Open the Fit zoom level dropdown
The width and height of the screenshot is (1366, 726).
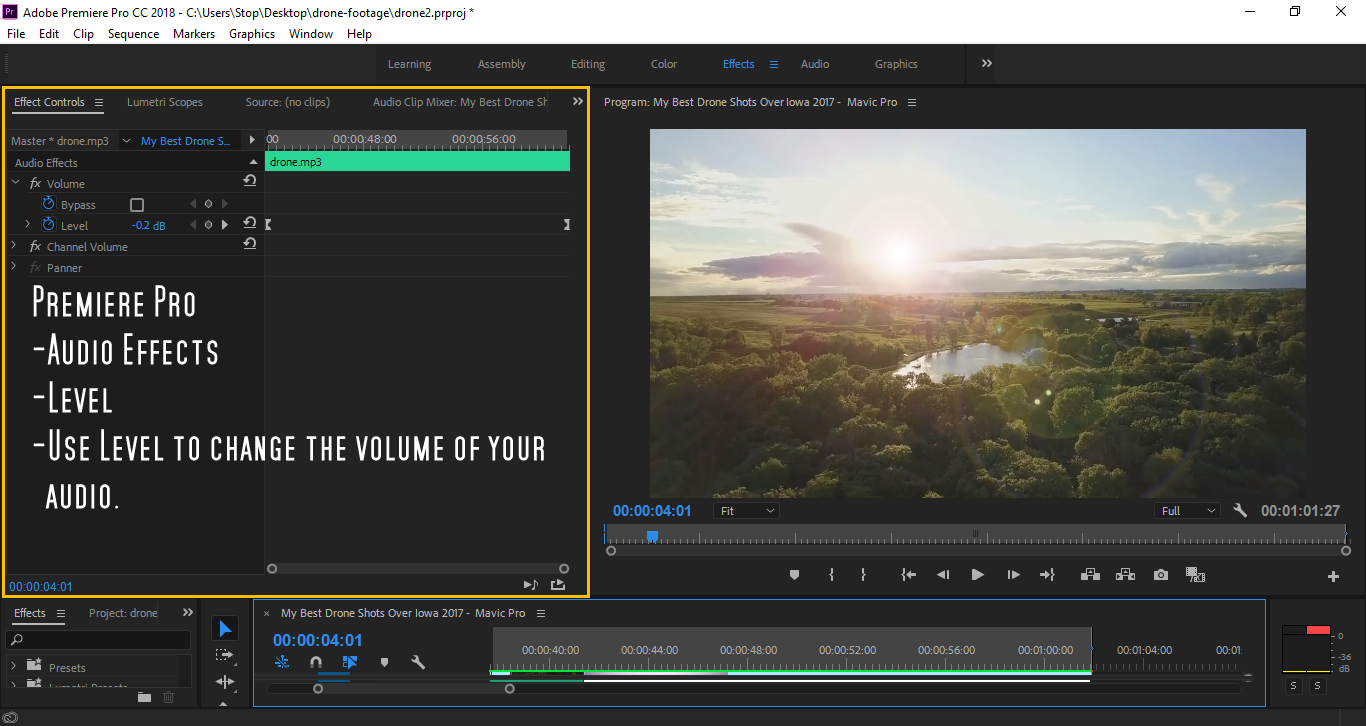(745, 510)
